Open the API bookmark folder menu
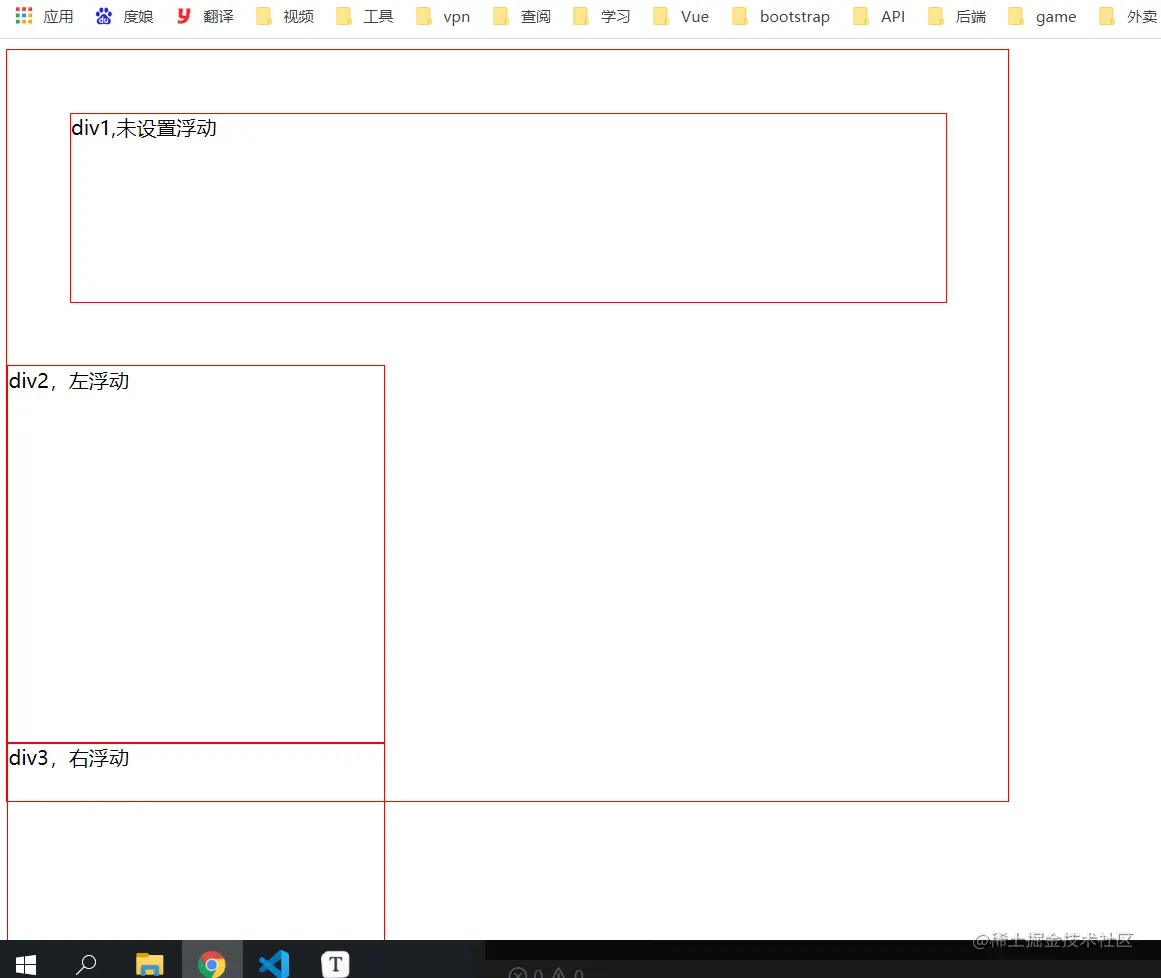1161x978 pixels. point(877,16)
